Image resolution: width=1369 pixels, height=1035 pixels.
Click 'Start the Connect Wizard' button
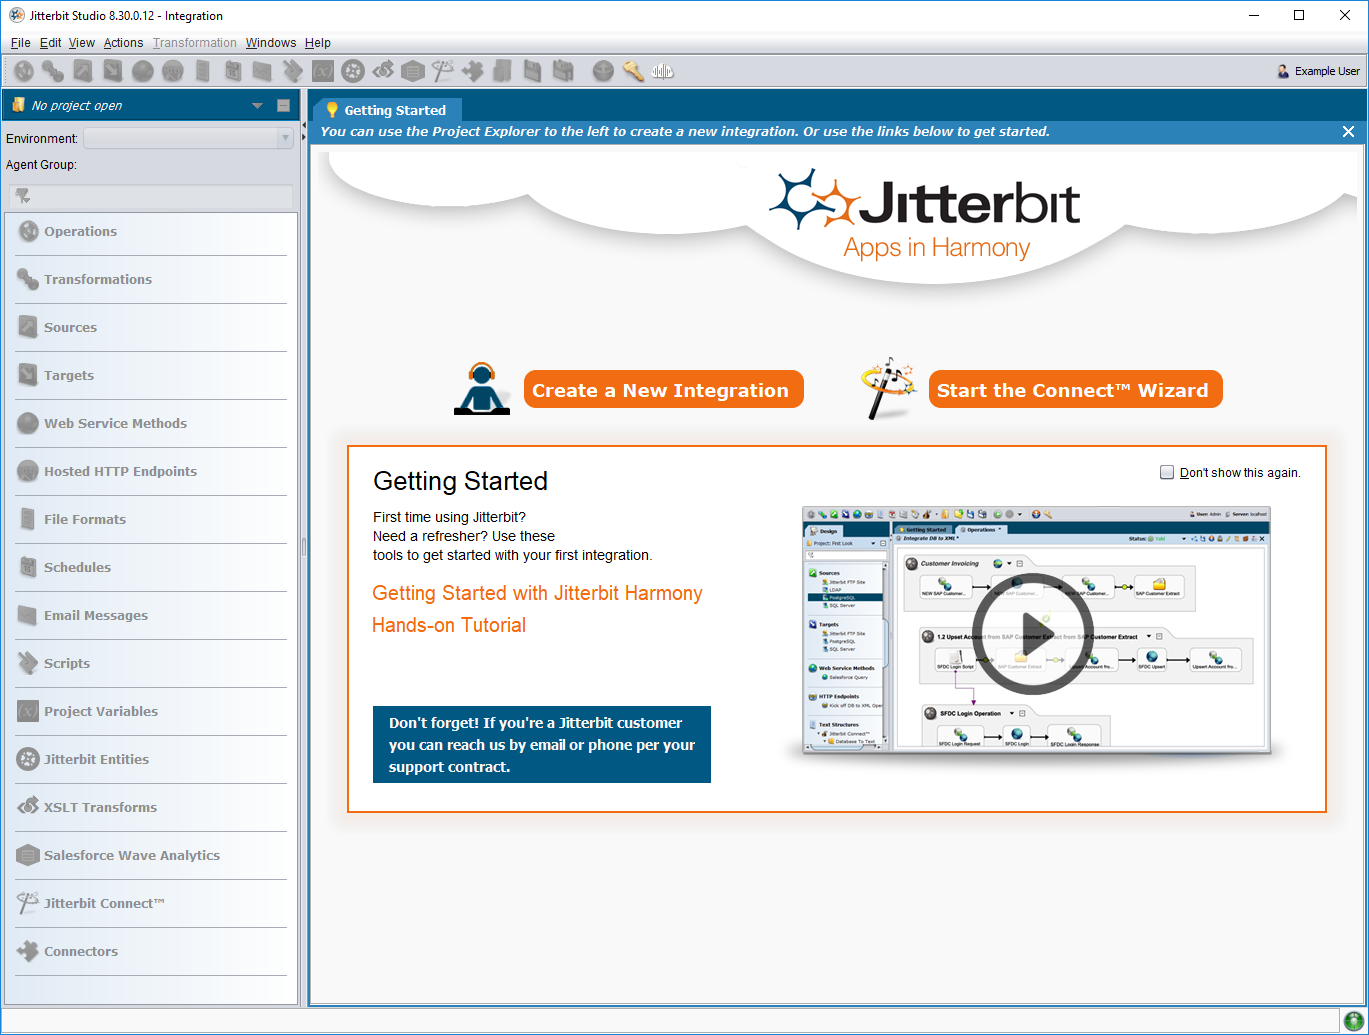pyautogui.click(x=1075, y=390)
